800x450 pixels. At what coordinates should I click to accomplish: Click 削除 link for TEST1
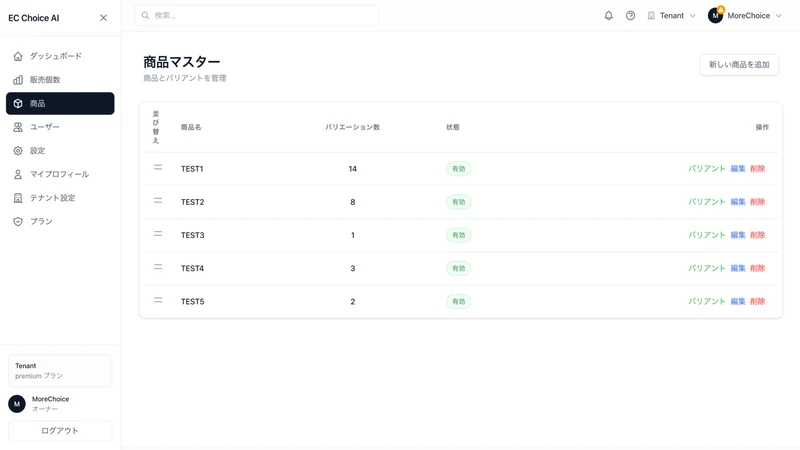758,168
